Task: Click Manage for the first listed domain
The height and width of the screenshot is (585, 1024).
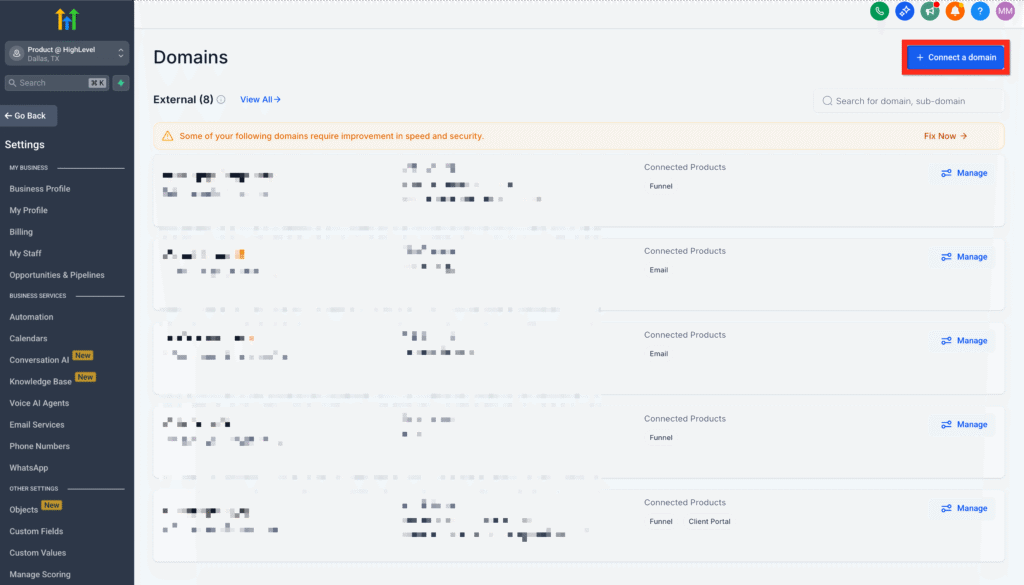Action: tap(964, 173)
